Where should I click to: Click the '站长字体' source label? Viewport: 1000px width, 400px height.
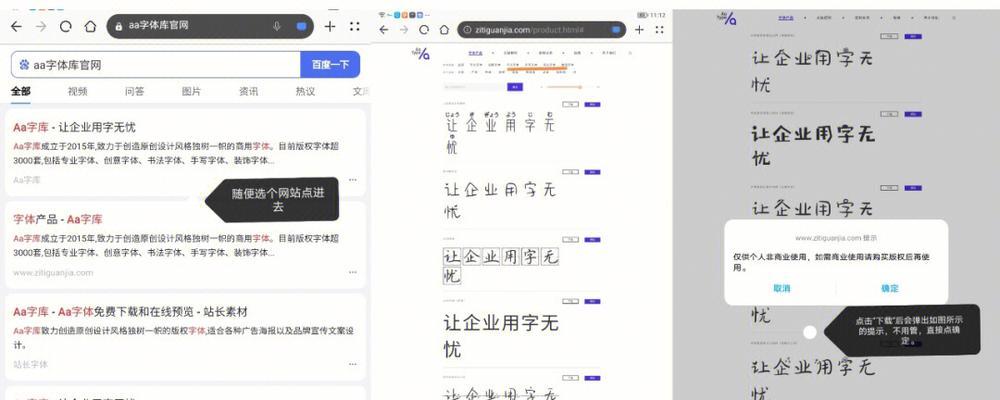coord(31,364)
